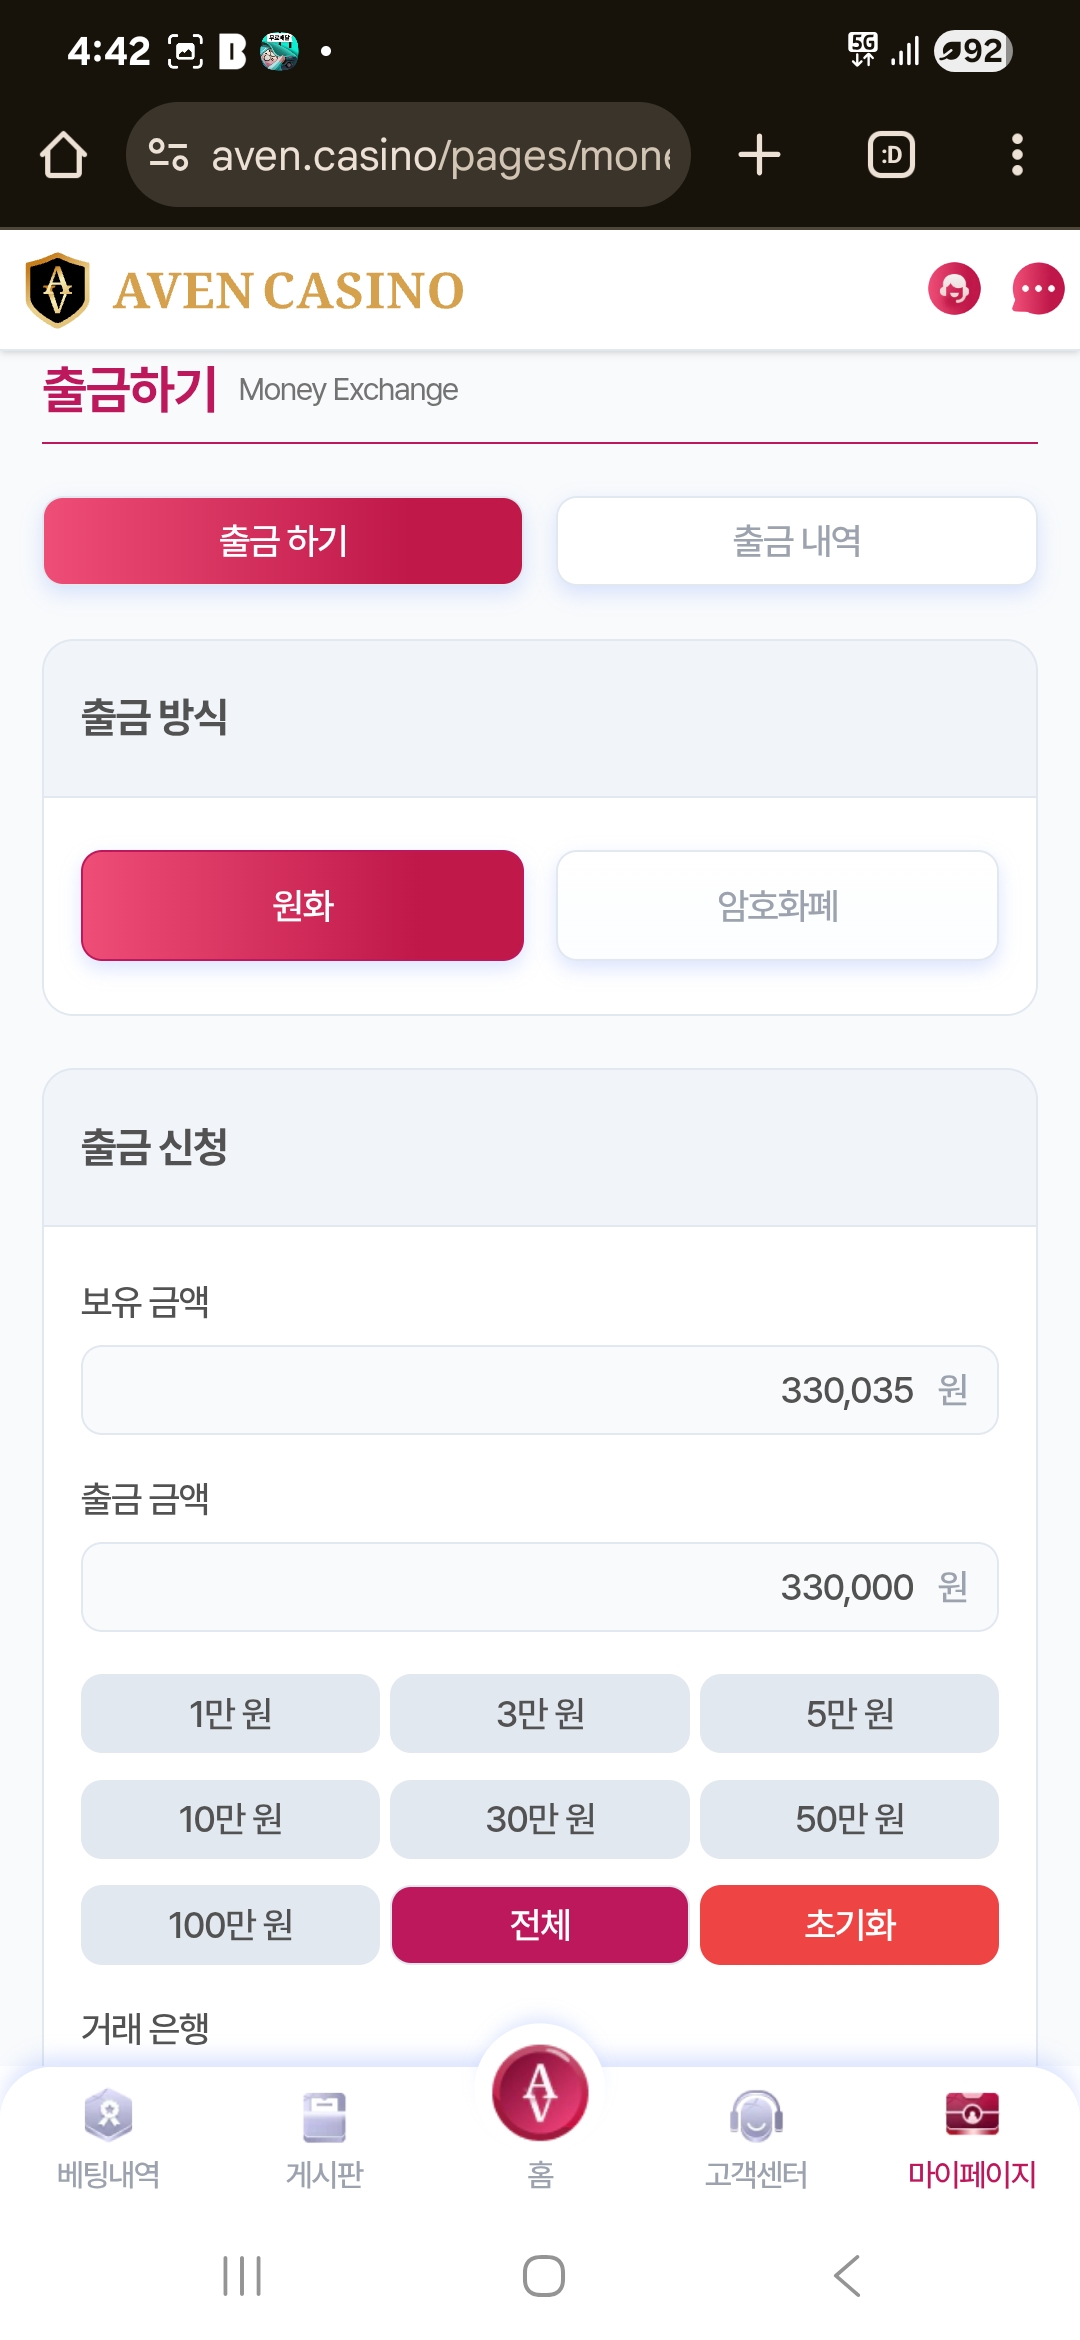Tap the center home emblem icon
Viewport: 1080px width, 2340px height.
pyautogui.click(x=540, y=2092)
